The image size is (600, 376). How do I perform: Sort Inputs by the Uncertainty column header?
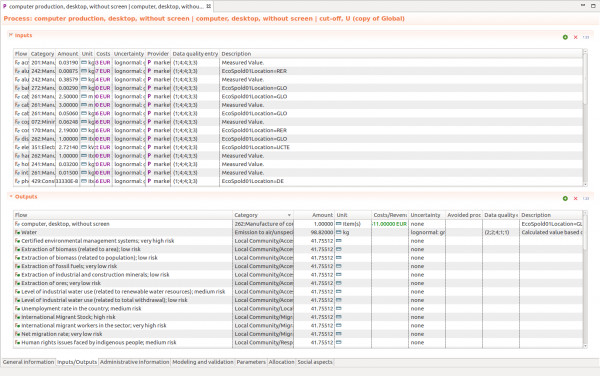click(x=129, y=54)
